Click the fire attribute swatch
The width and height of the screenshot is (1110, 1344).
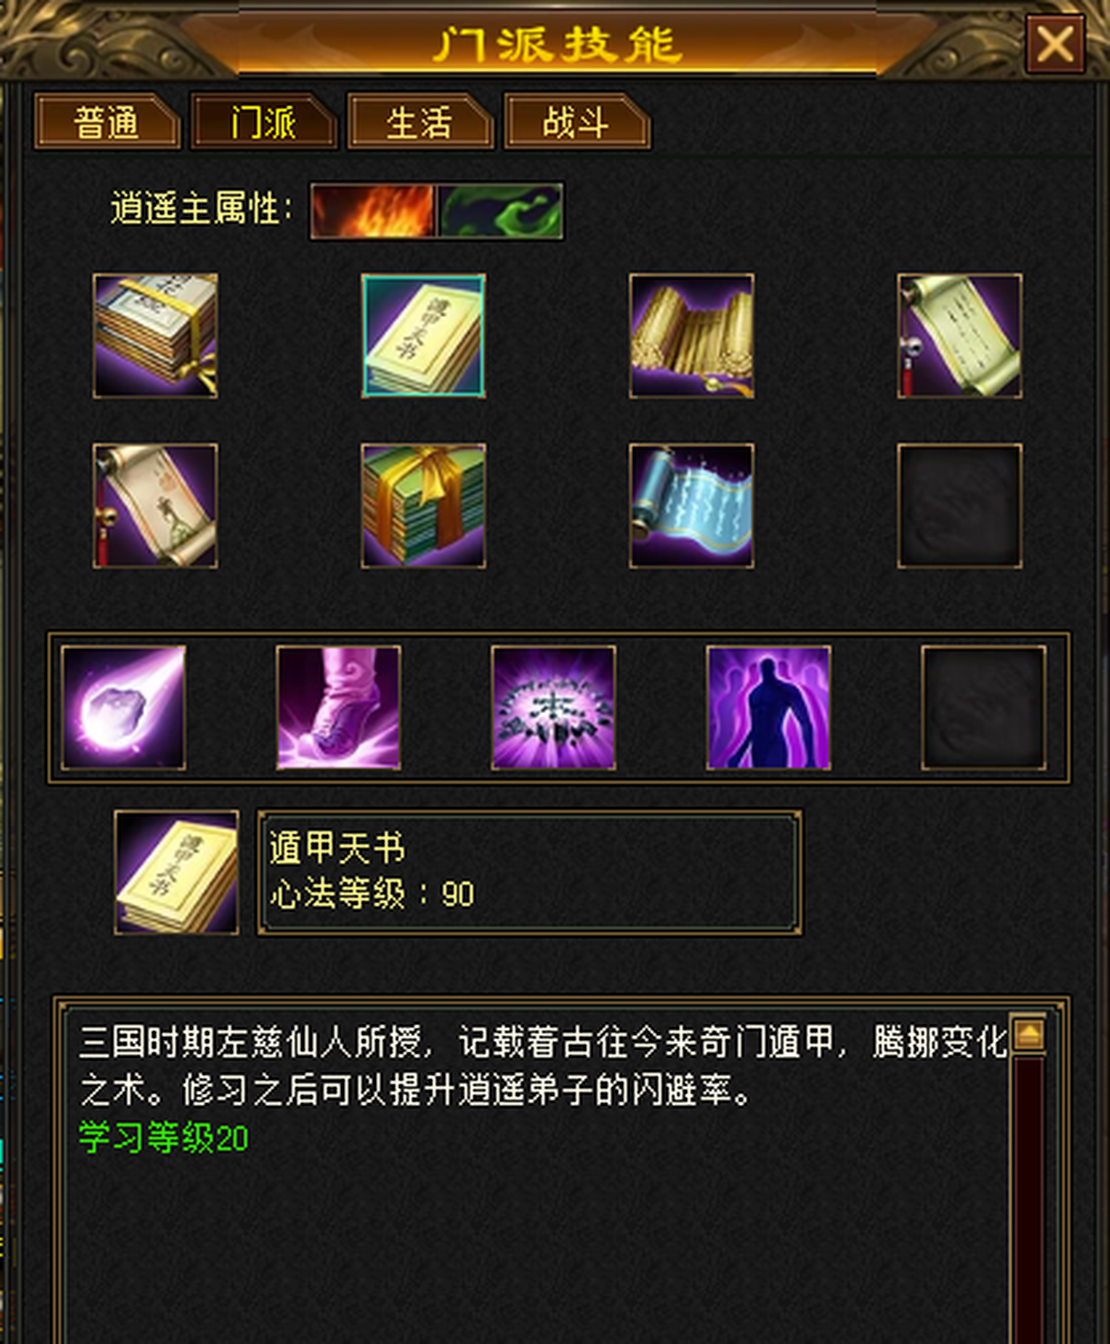[373, 211]
